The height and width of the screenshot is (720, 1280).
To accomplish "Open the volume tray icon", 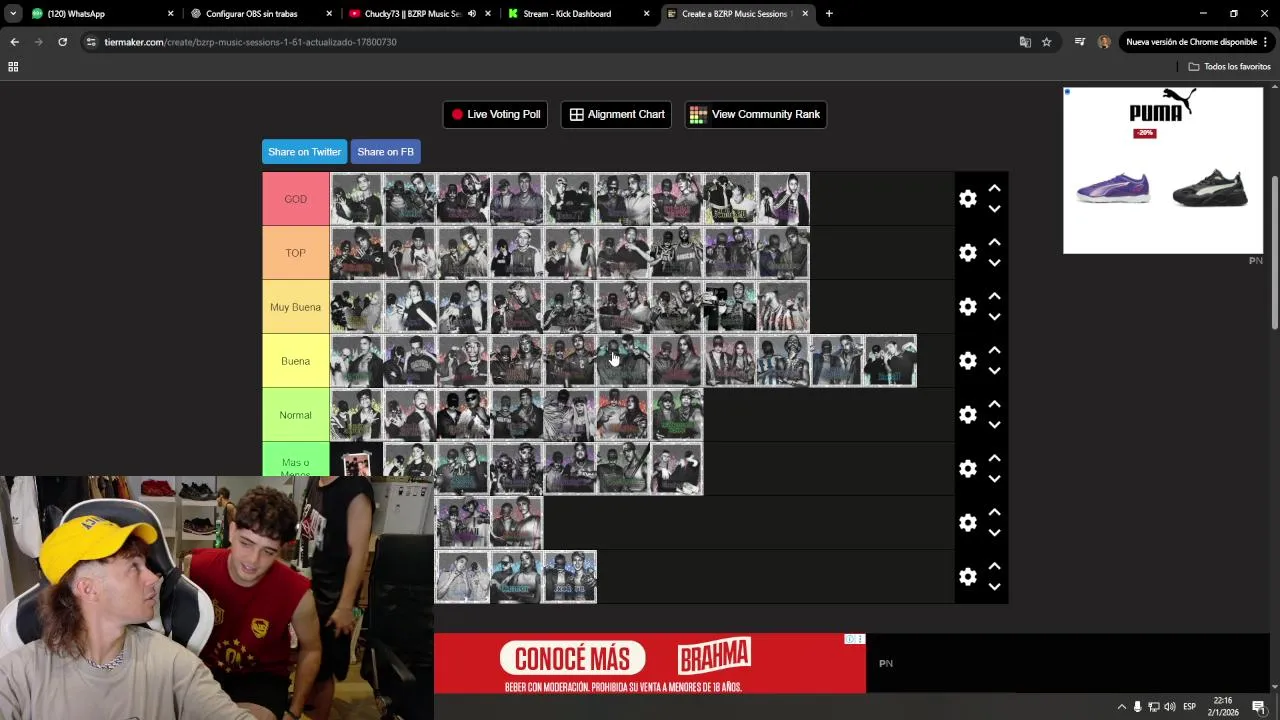I will pos(1170,707).
